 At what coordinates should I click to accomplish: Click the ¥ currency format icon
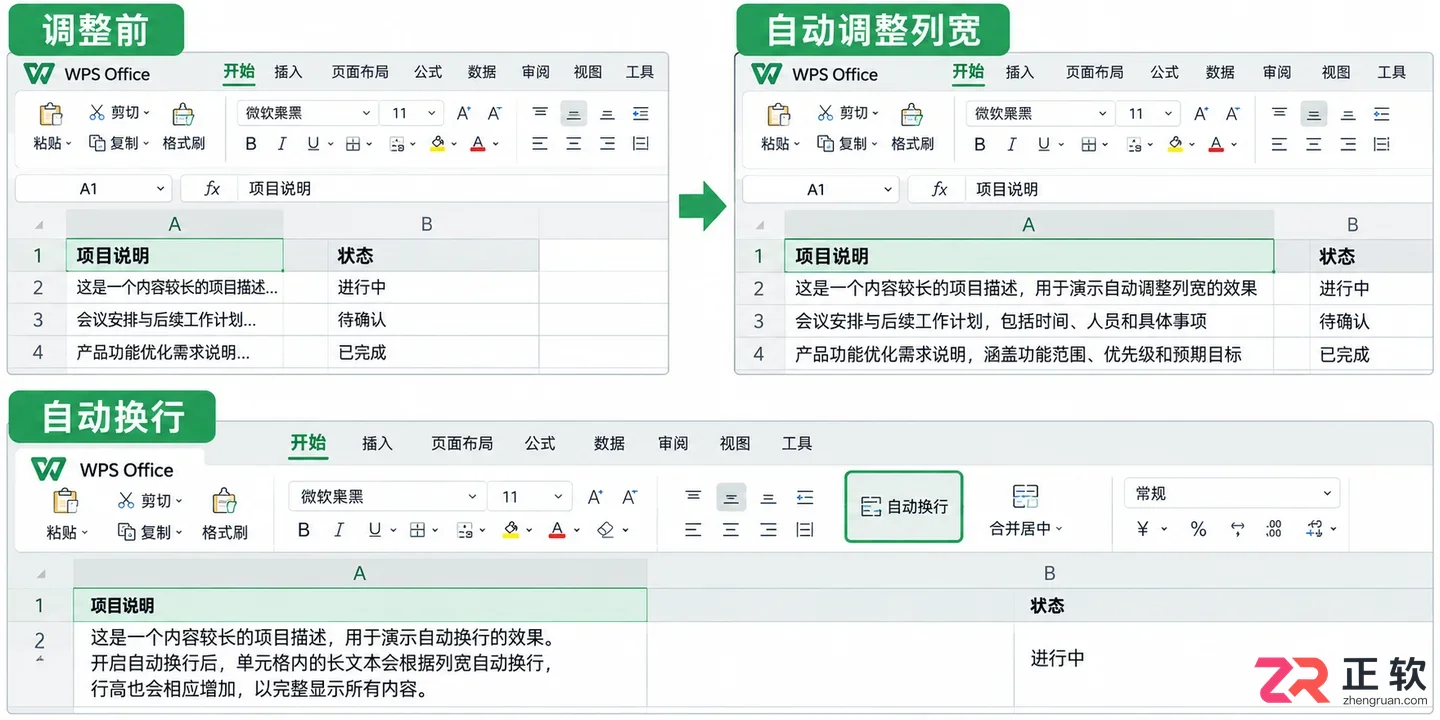[x=1143, y=530]
